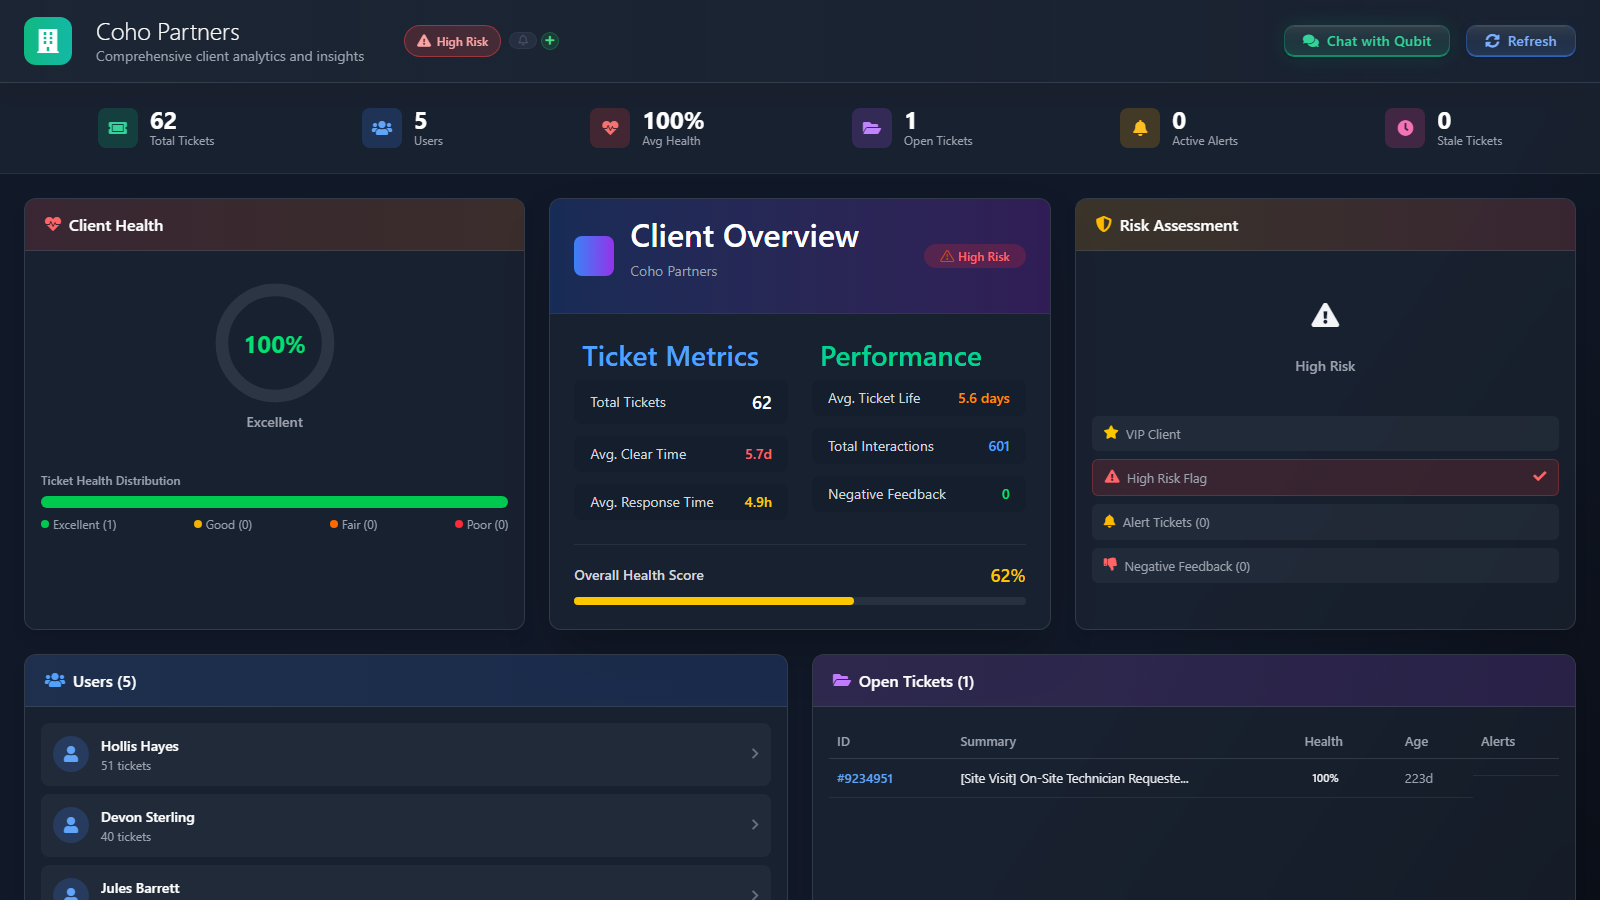This screenshot has height=900, width=1600.
Task: Click the Age column header
Action: (x=1416, y=741)
